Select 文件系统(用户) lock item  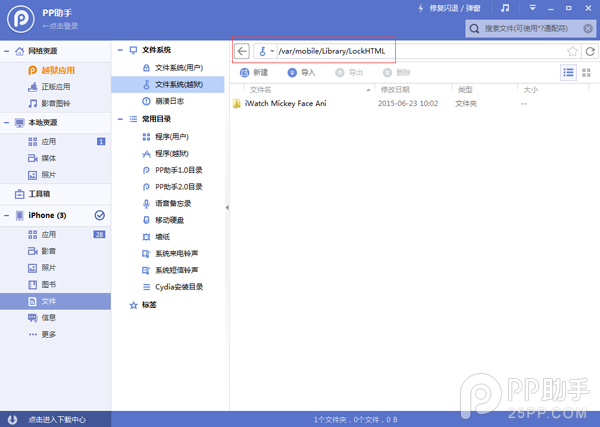tap(168, 68)
